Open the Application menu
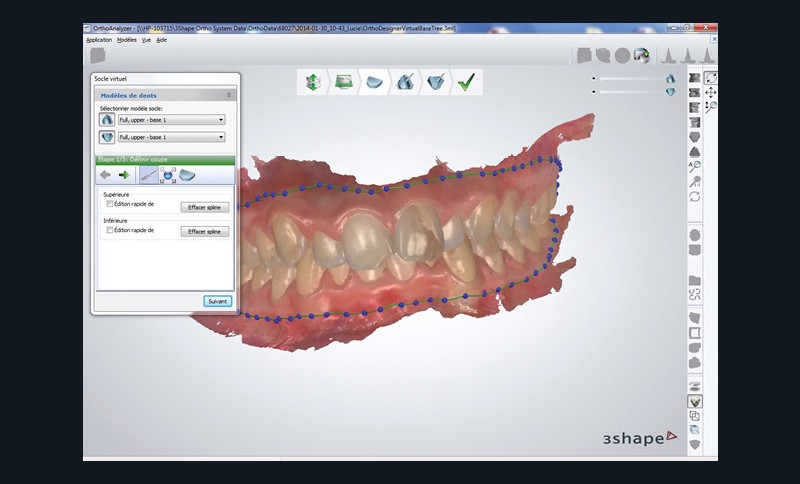Image resolution: width=800 pixels, height=484 pixels. 98,39
